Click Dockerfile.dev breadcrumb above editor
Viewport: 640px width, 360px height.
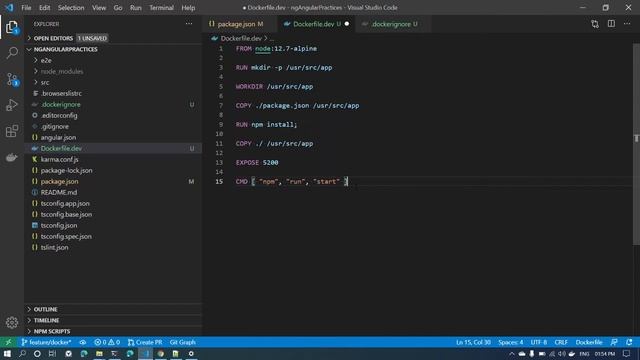coord(241,38)
